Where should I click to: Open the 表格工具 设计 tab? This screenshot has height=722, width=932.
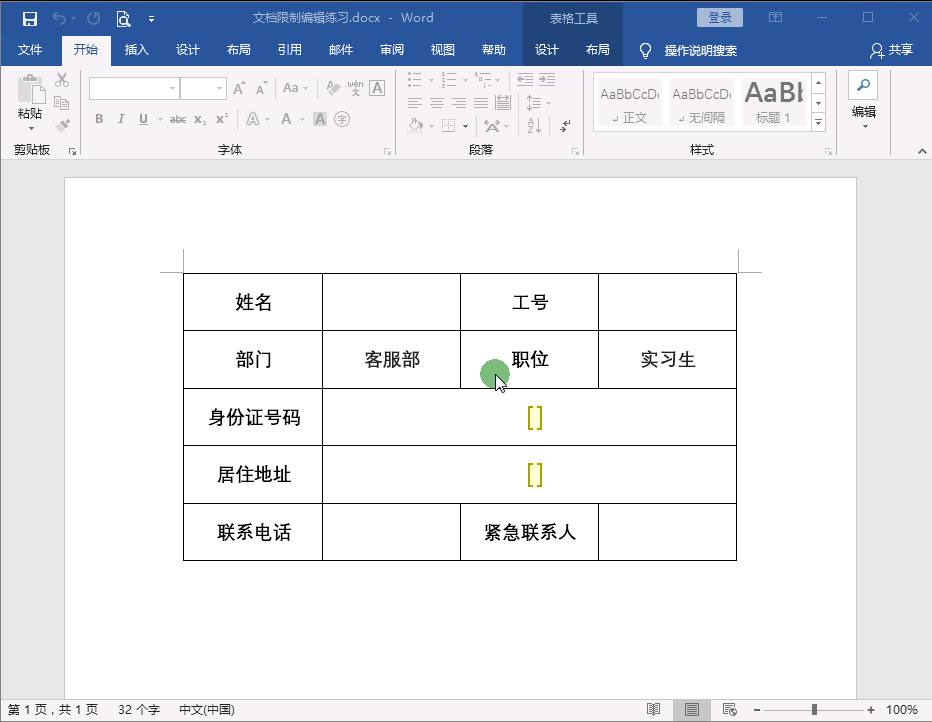546,48
